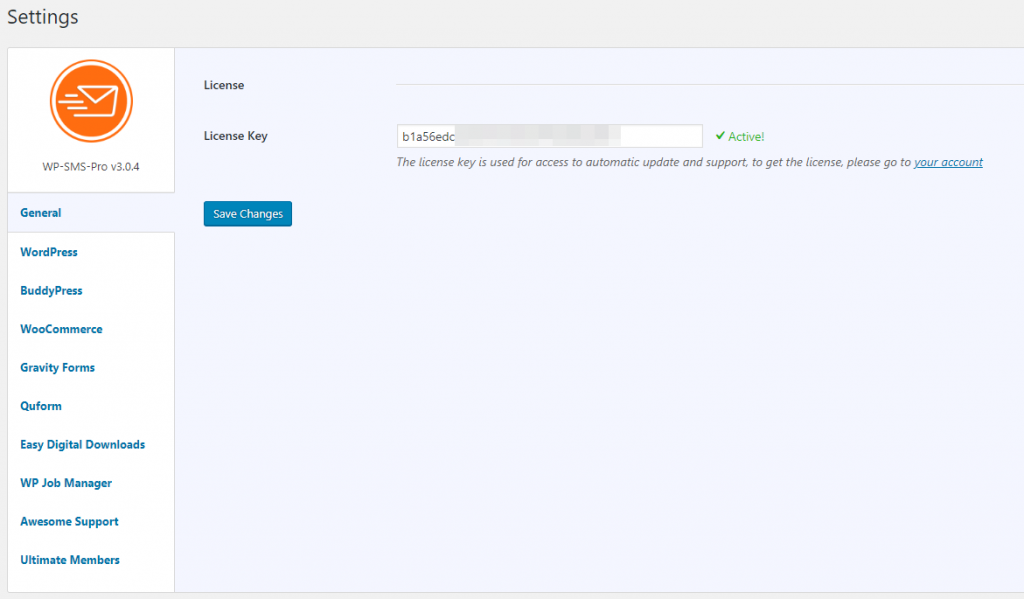
Task: Click the 'Active!' status text
Action: 746,137
